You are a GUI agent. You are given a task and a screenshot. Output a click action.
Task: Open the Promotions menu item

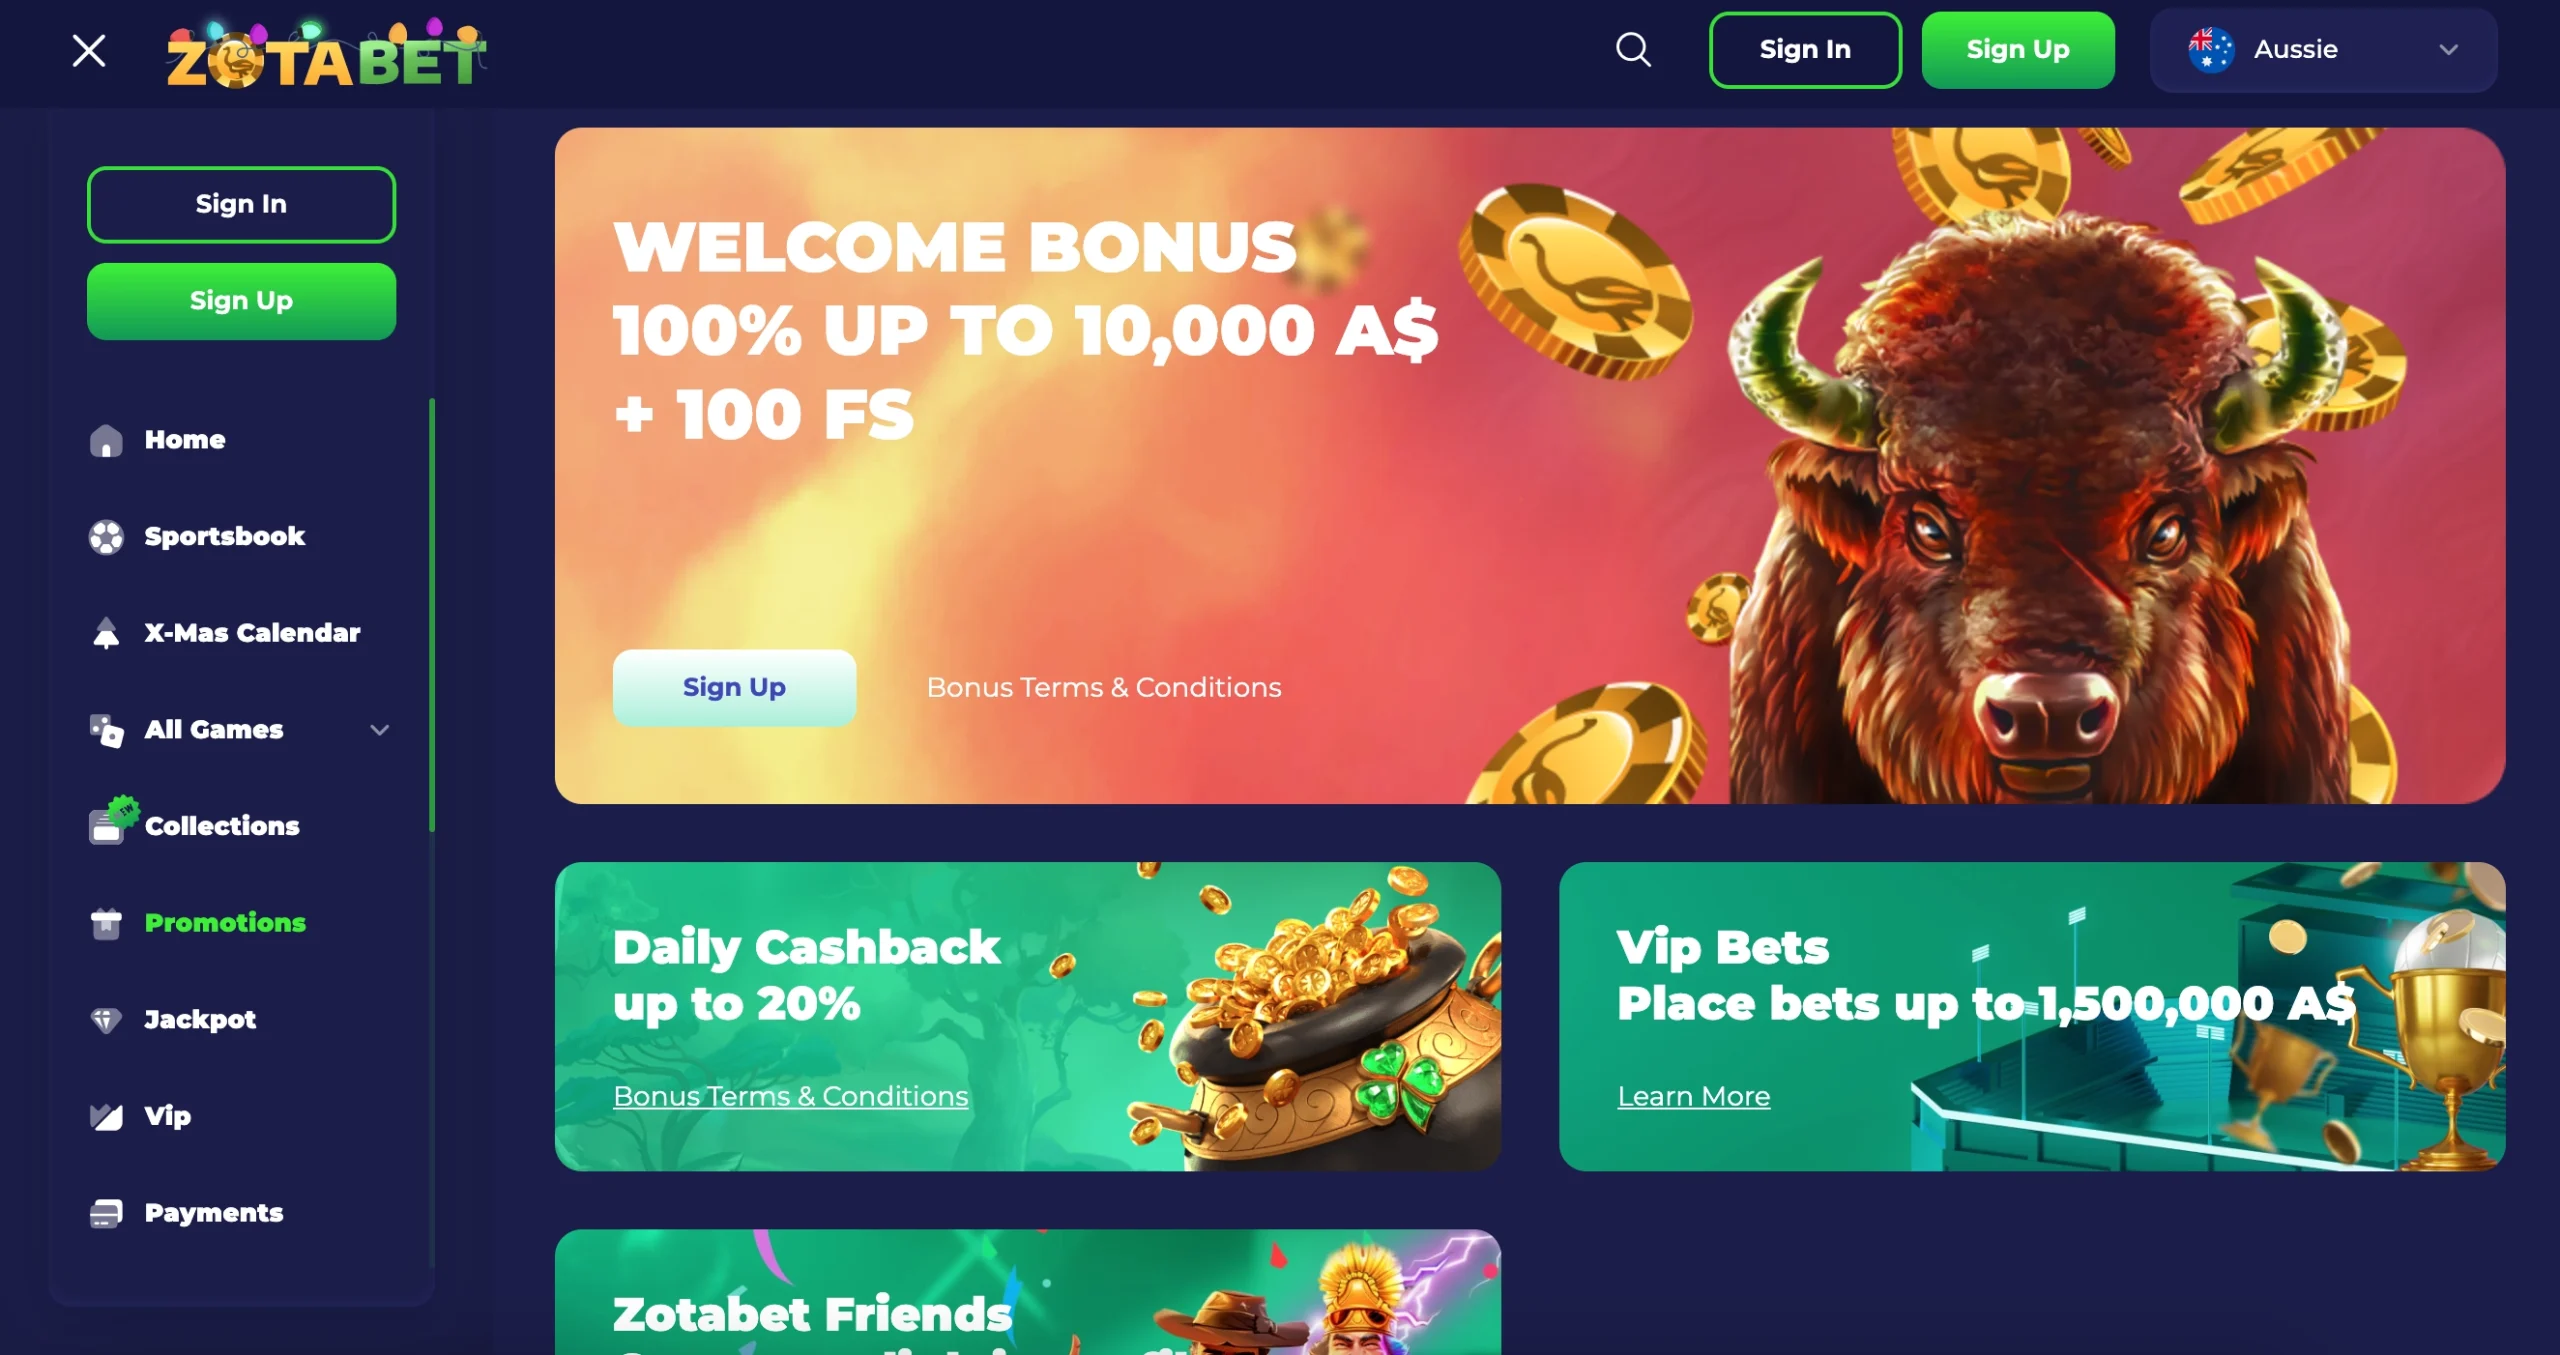(x=225, y=922)
